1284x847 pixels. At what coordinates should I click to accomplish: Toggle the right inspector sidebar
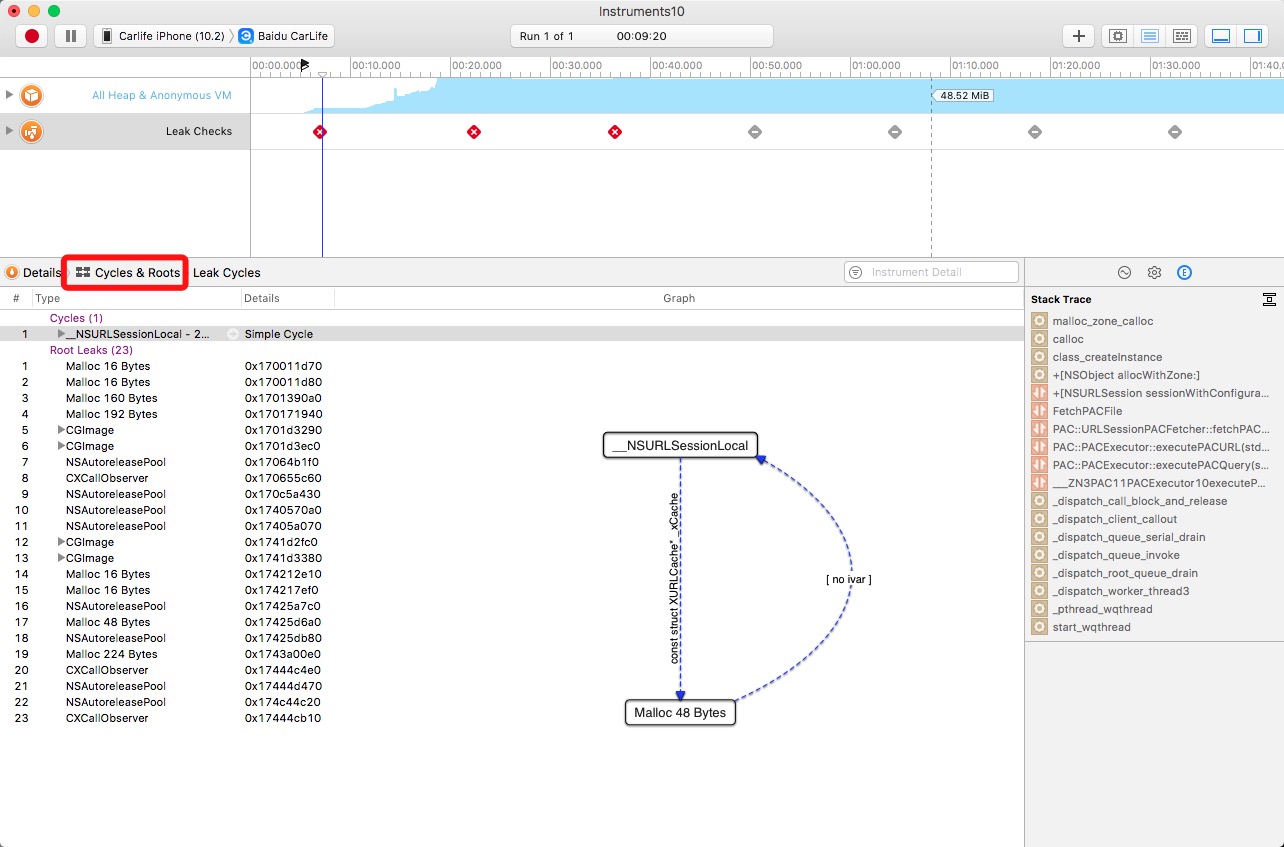[1252, 36]
